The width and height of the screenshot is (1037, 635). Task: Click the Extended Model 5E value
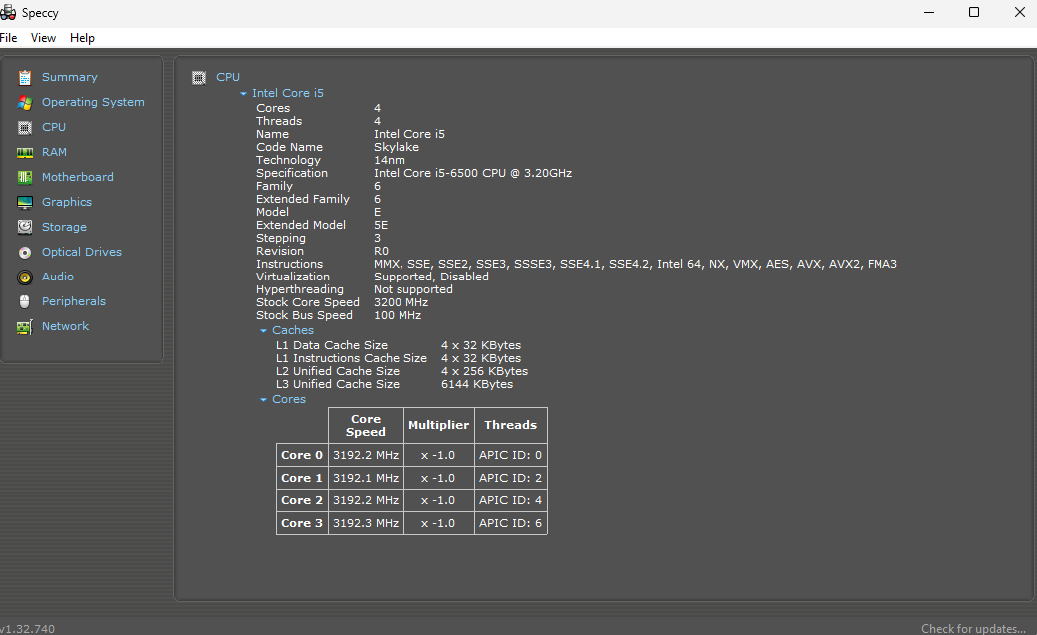pyautogui.click(x=381, y=226)
